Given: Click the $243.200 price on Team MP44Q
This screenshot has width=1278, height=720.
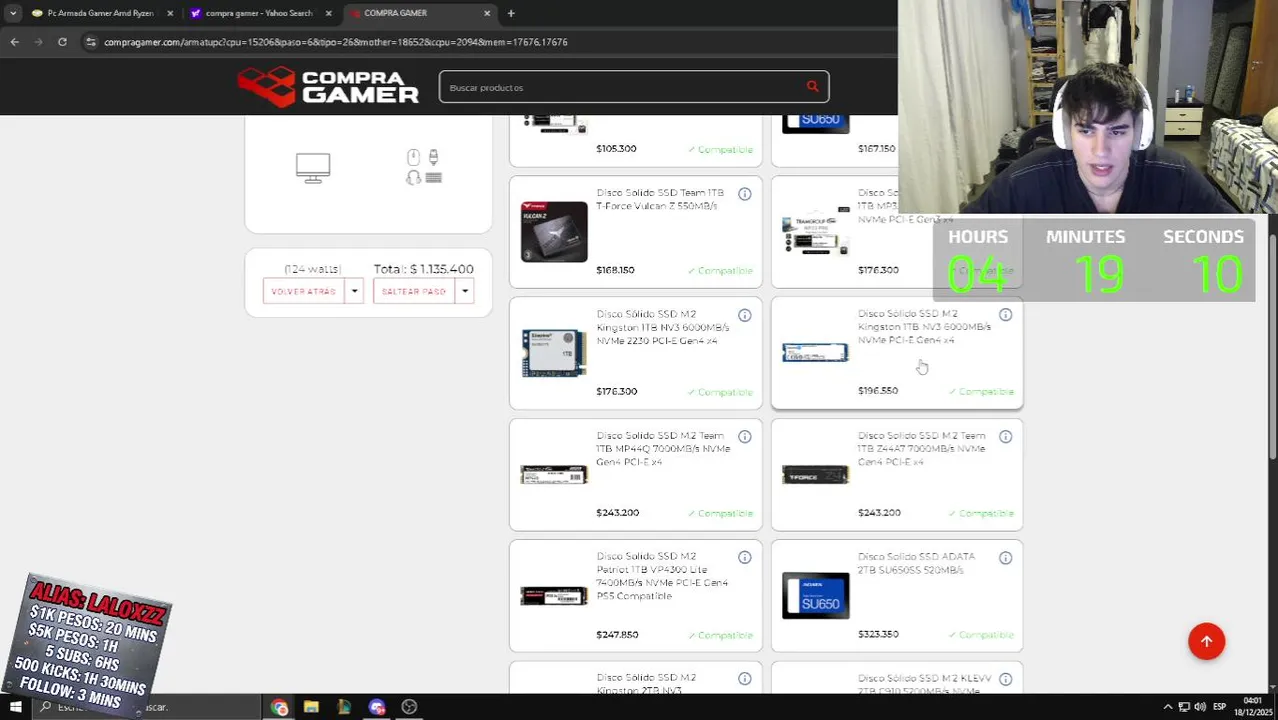Looking at the screenshot, I should pos(617,512).
